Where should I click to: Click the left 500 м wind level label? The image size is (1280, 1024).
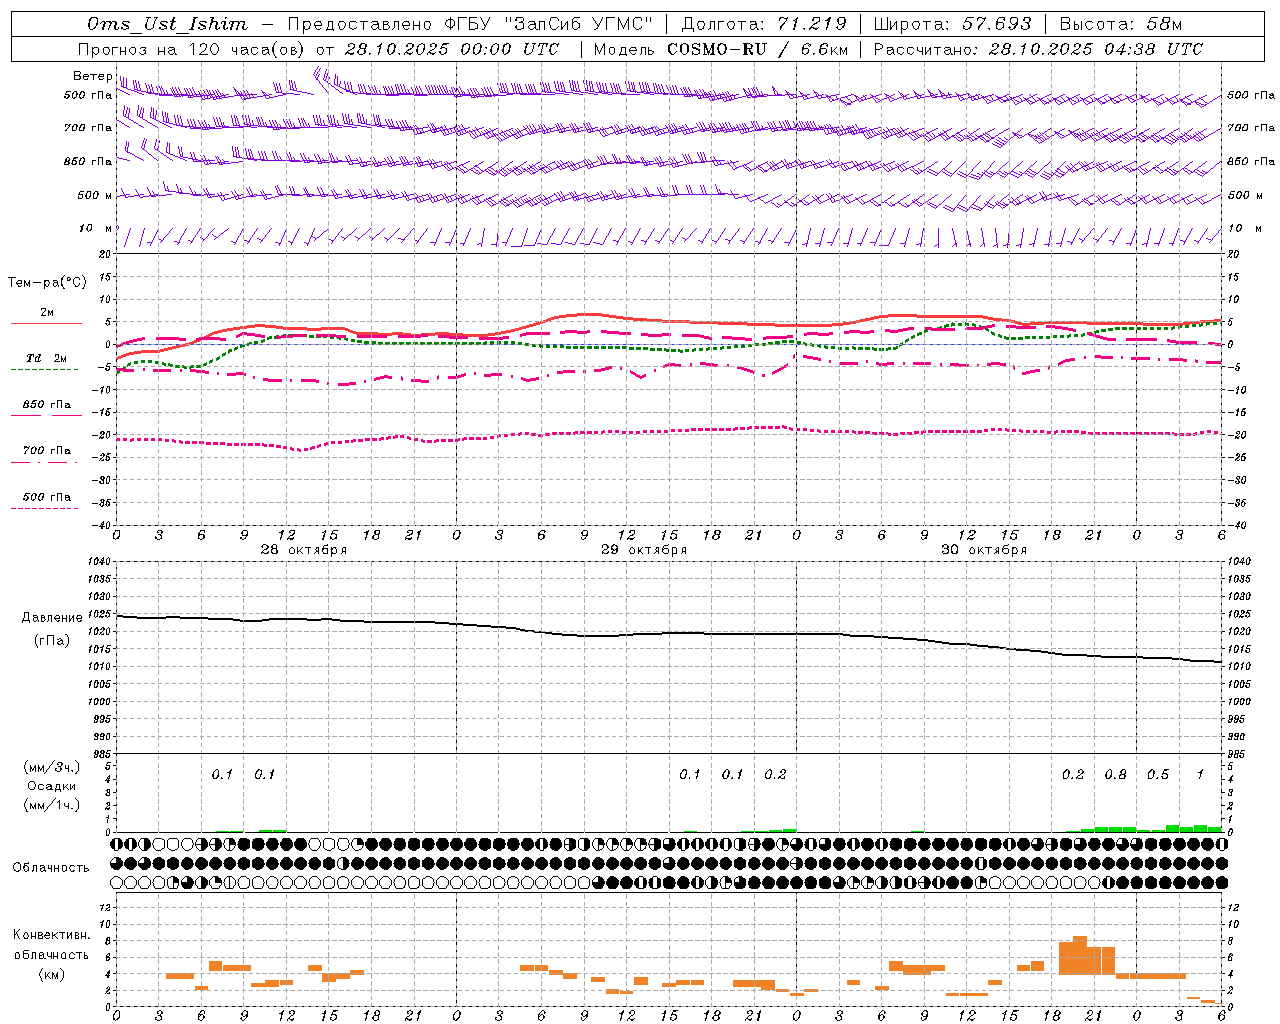[95, 195]
